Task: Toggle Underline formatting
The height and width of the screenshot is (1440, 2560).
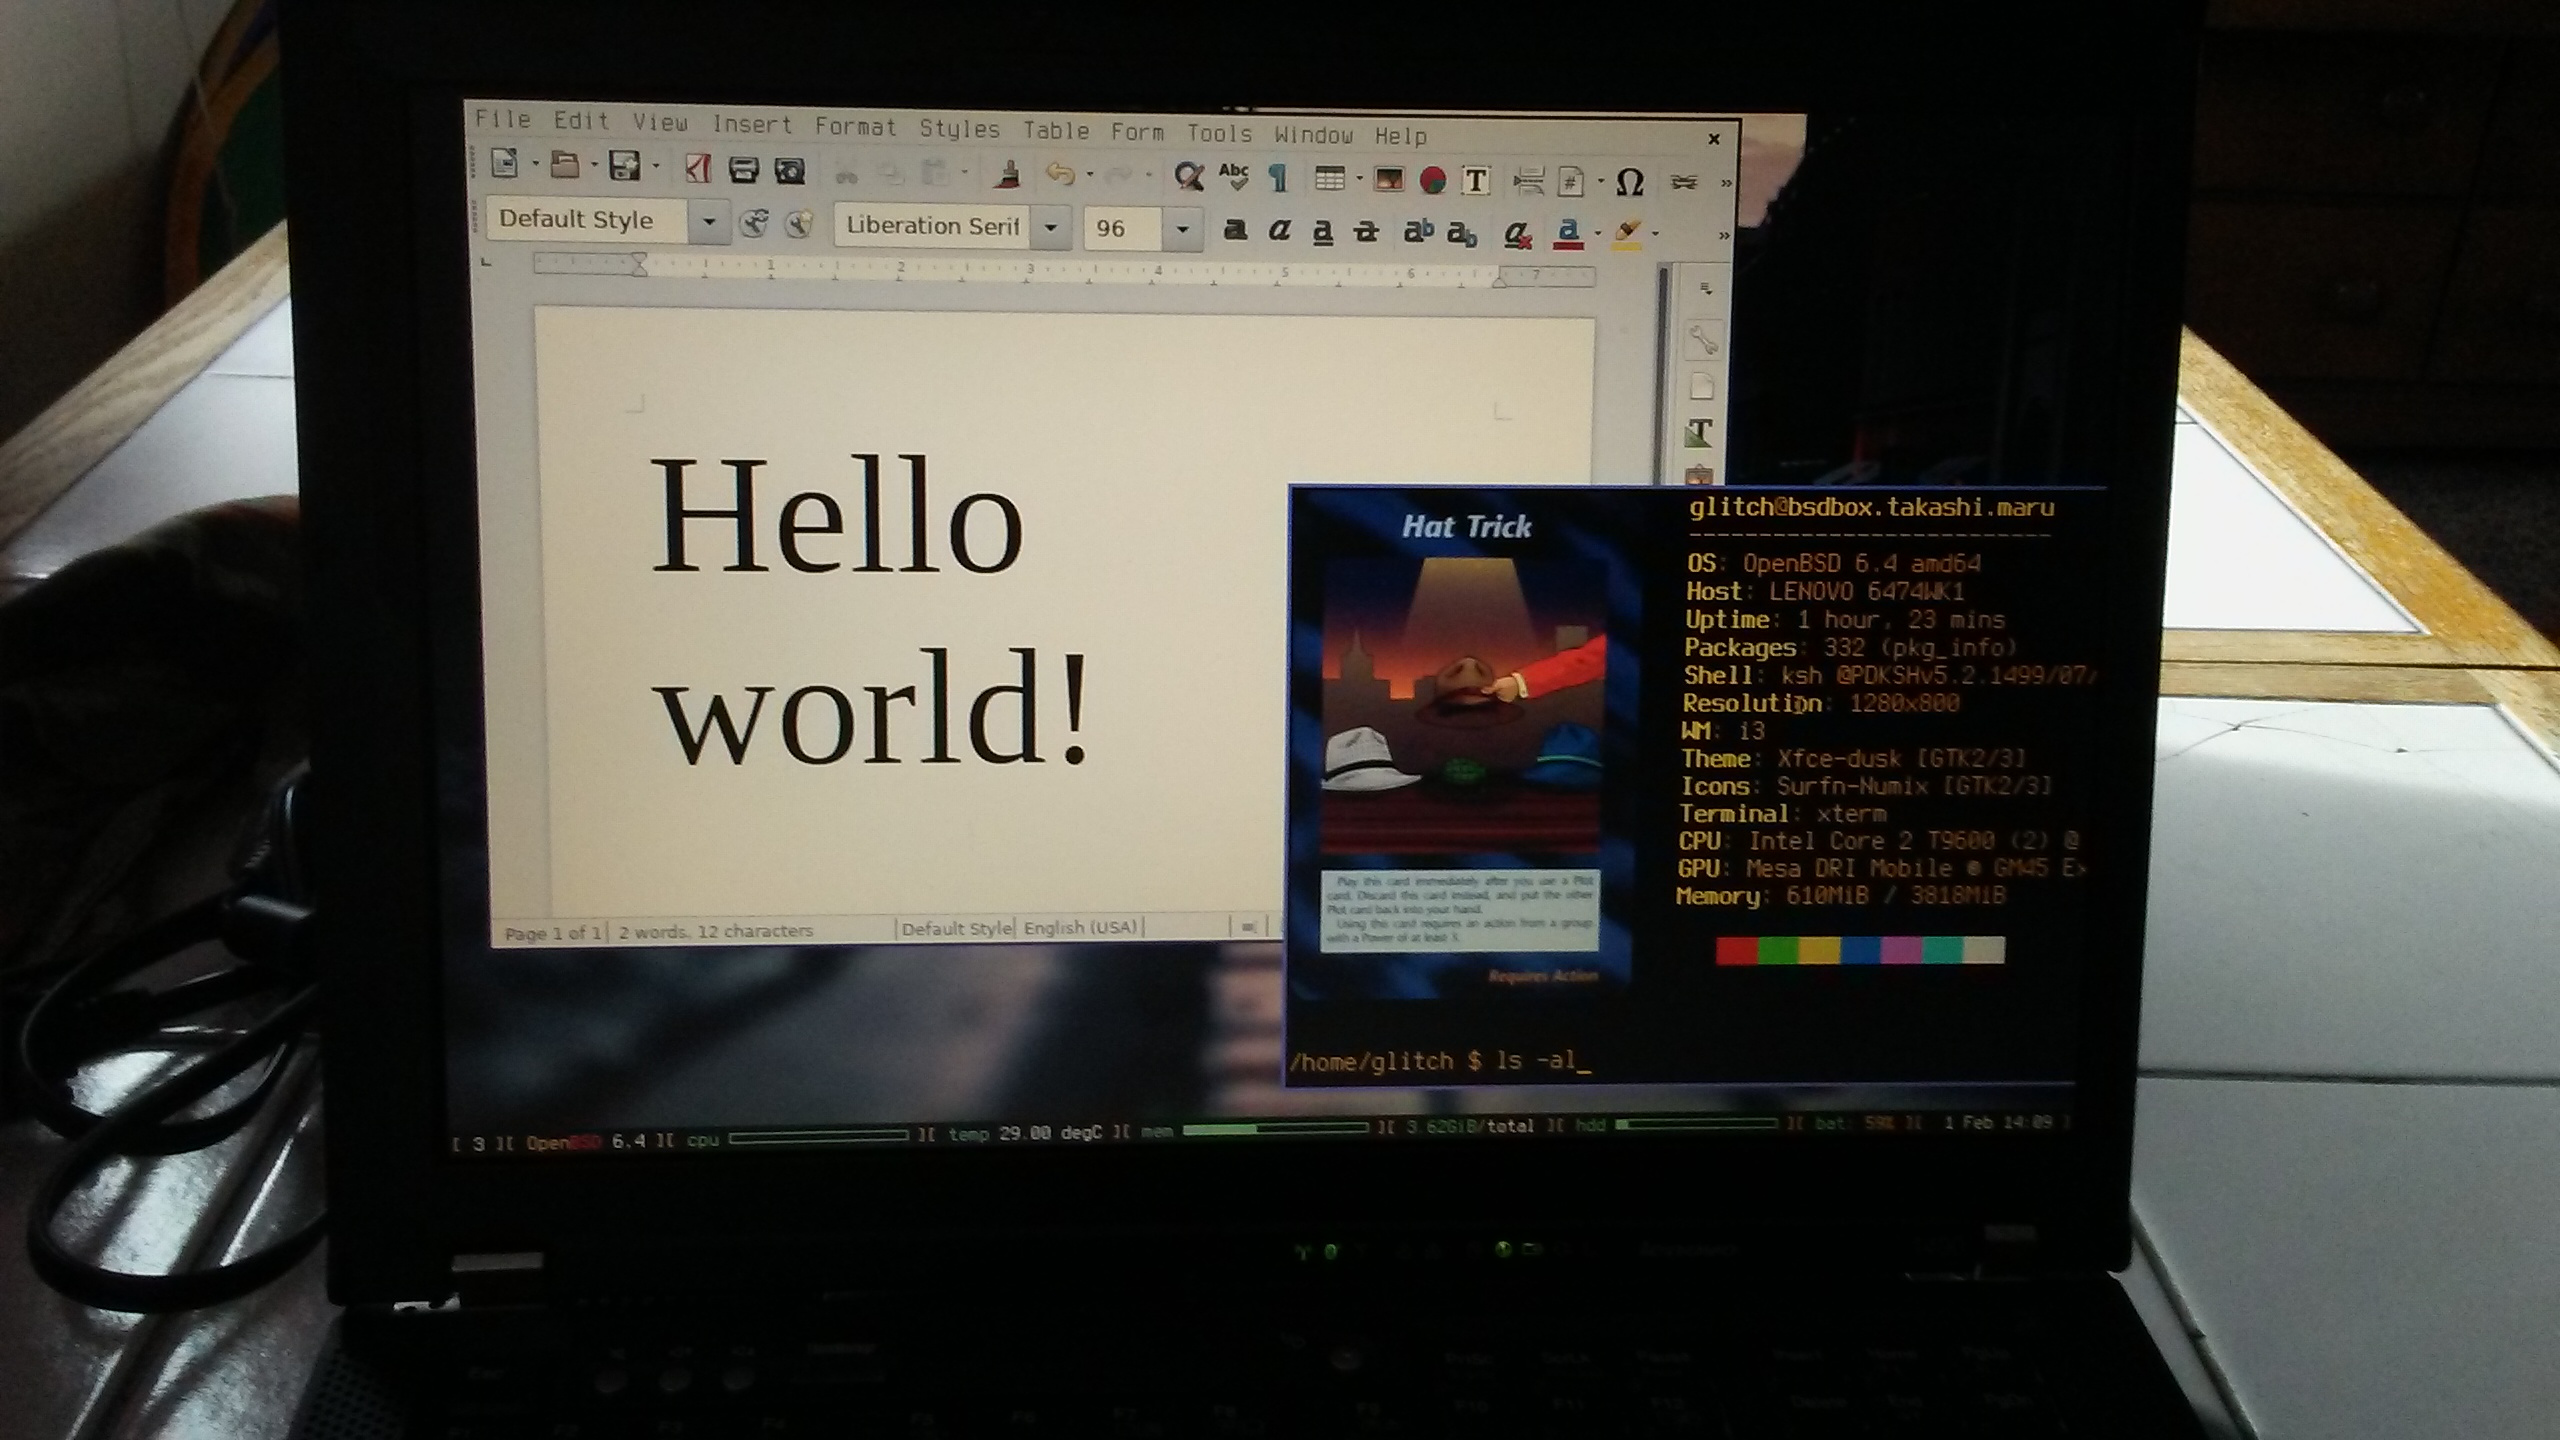Action: click(x=1322, y=232)
